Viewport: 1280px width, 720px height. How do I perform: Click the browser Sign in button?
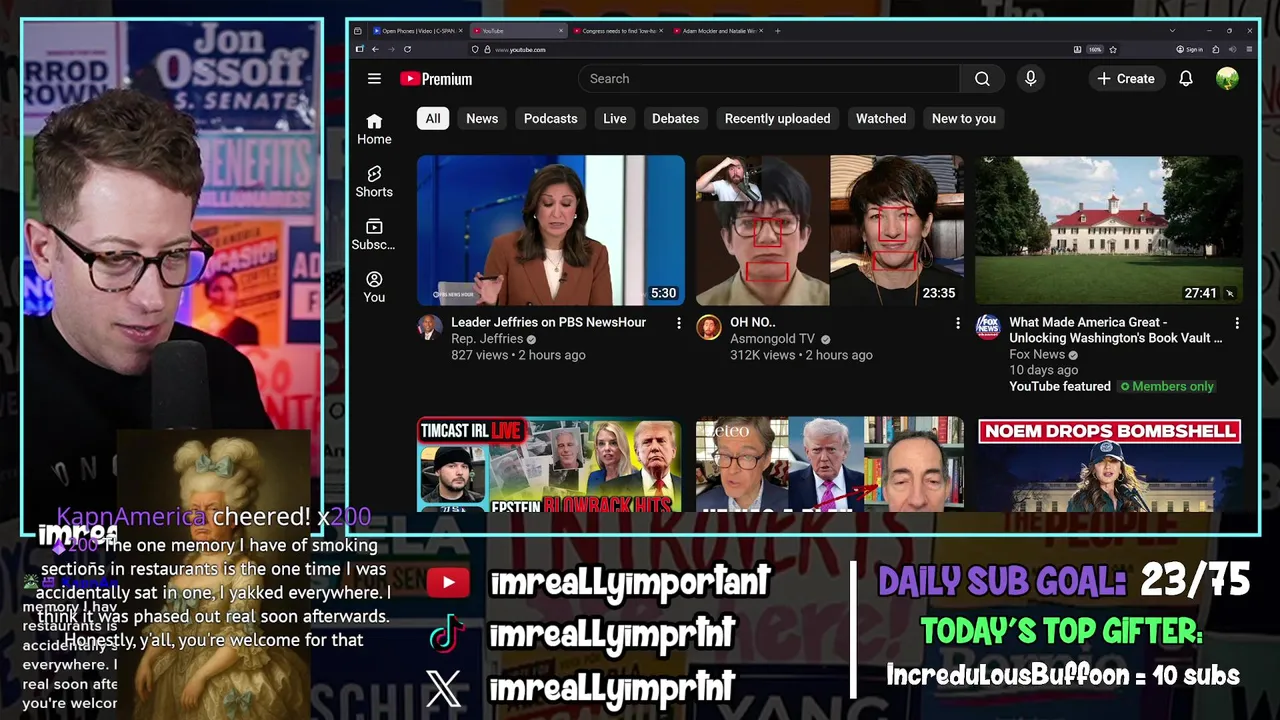coord(1189,49)
